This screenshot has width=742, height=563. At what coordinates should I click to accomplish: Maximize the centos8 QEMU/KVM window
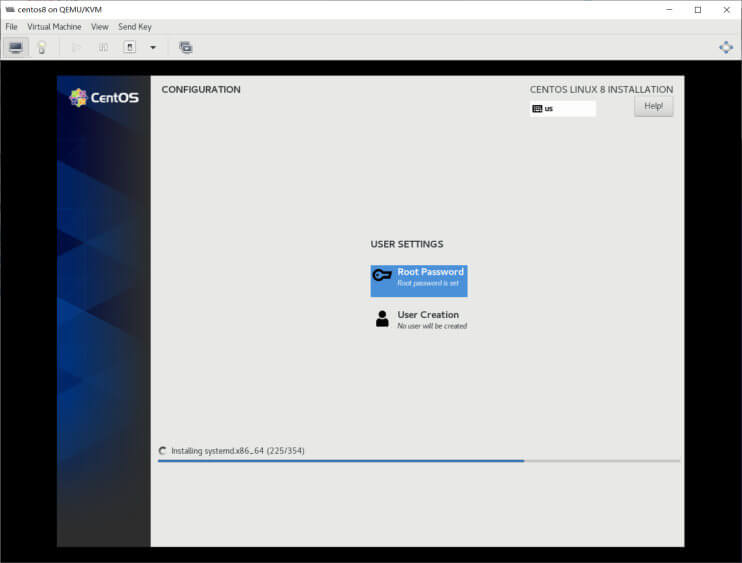point(698,9)
